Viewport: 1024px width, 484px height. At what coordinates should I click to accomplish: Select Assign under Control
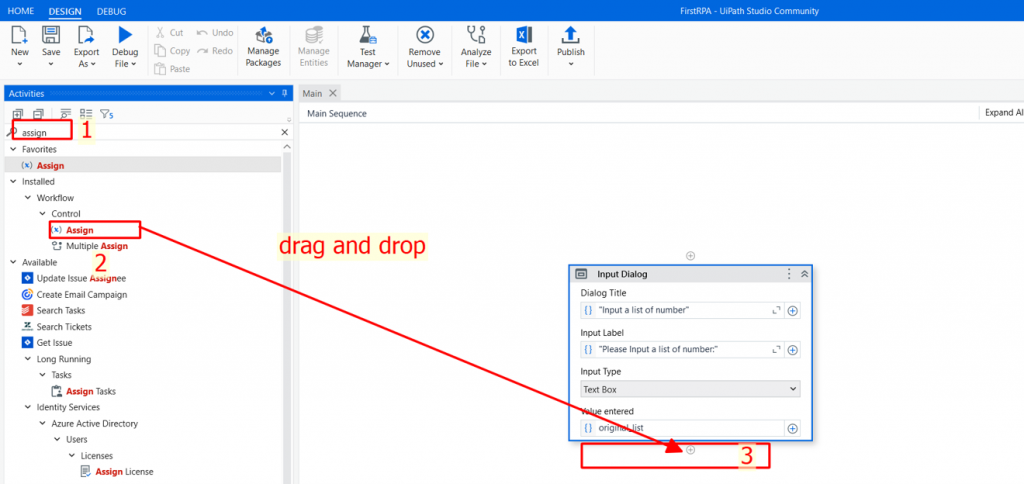tap(80, 230)
